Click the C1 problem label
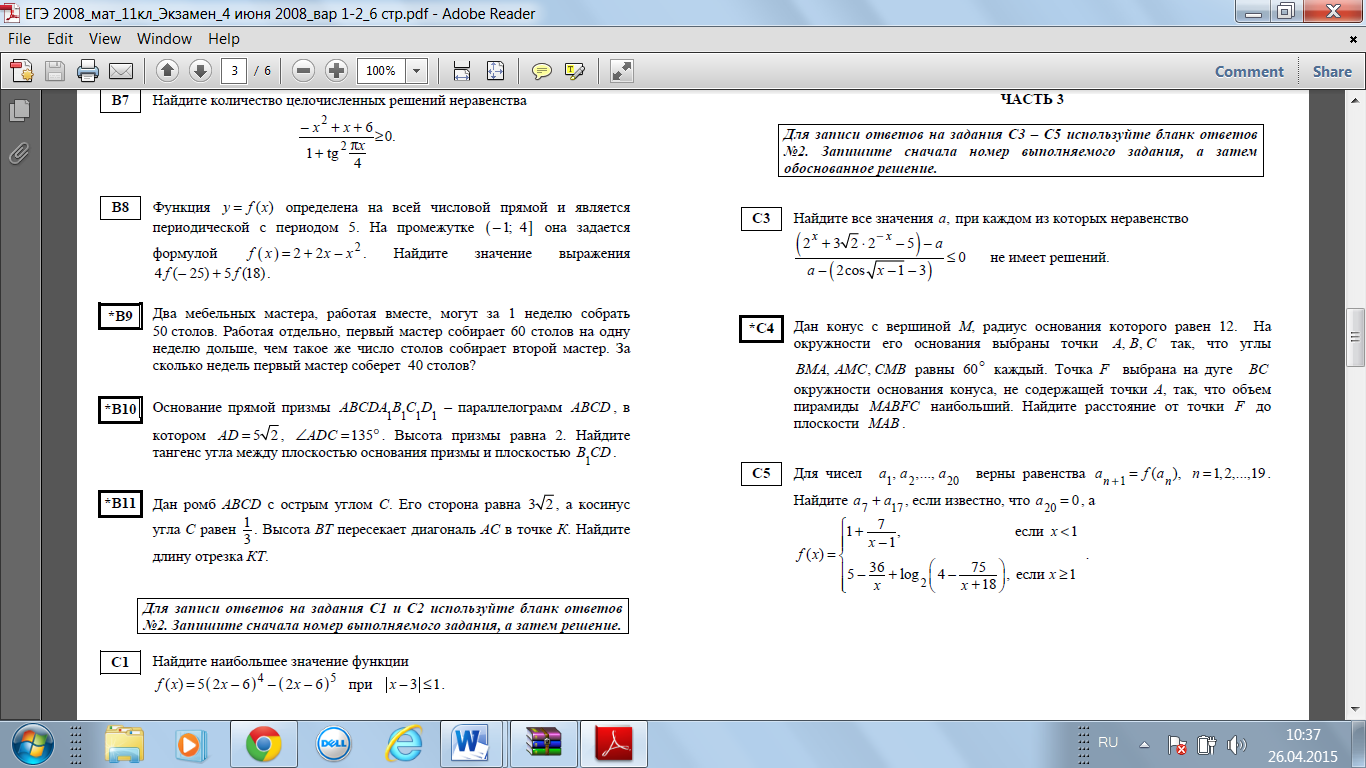The image size is (1366, 768). click(121, 662)
